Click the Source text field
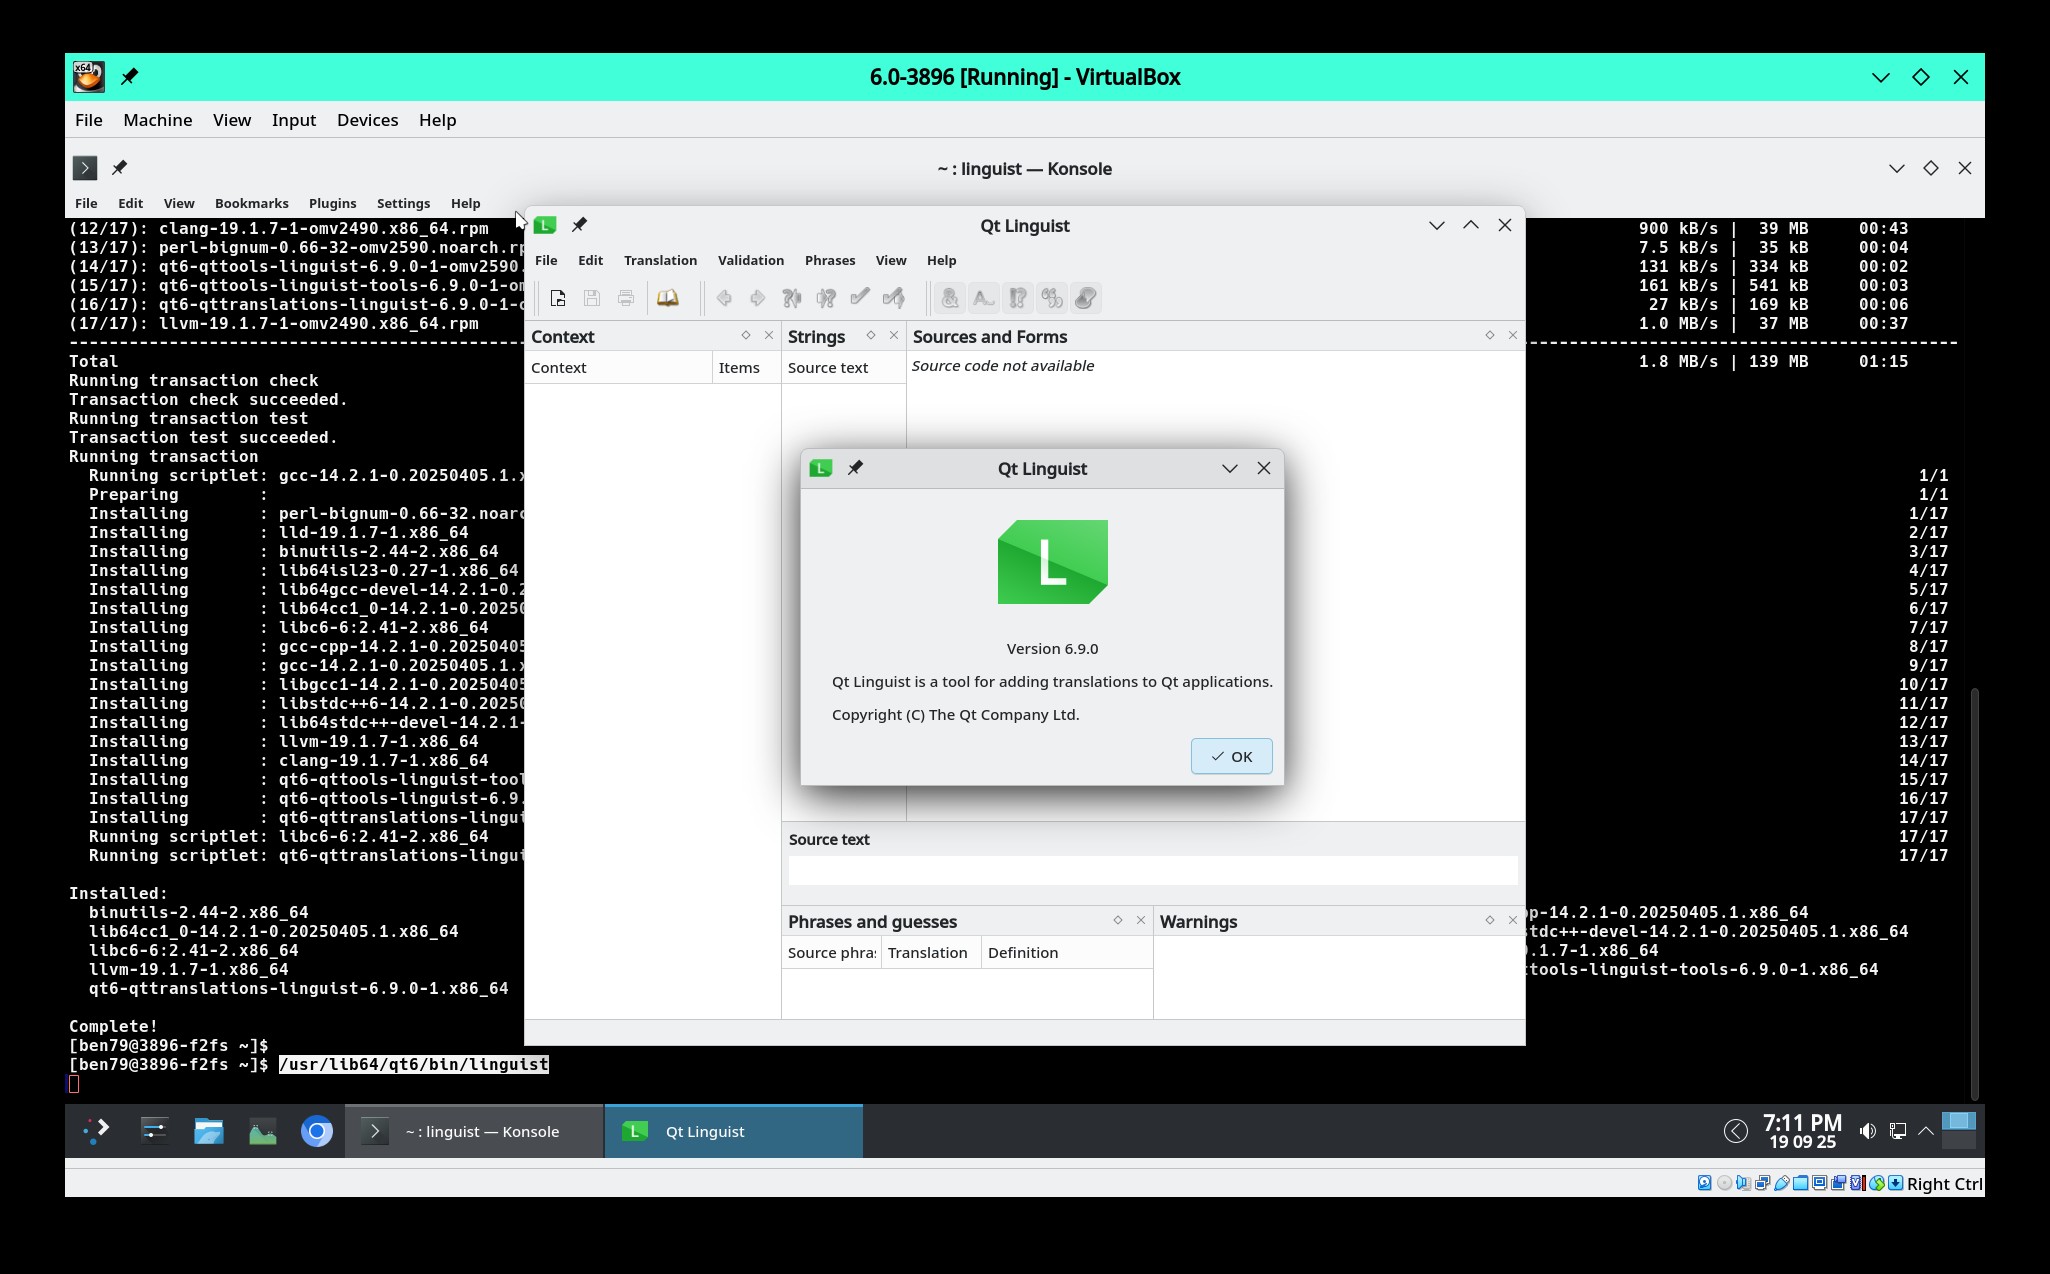Viewport: 2050px width, 1274px height. click(1152, 870)
